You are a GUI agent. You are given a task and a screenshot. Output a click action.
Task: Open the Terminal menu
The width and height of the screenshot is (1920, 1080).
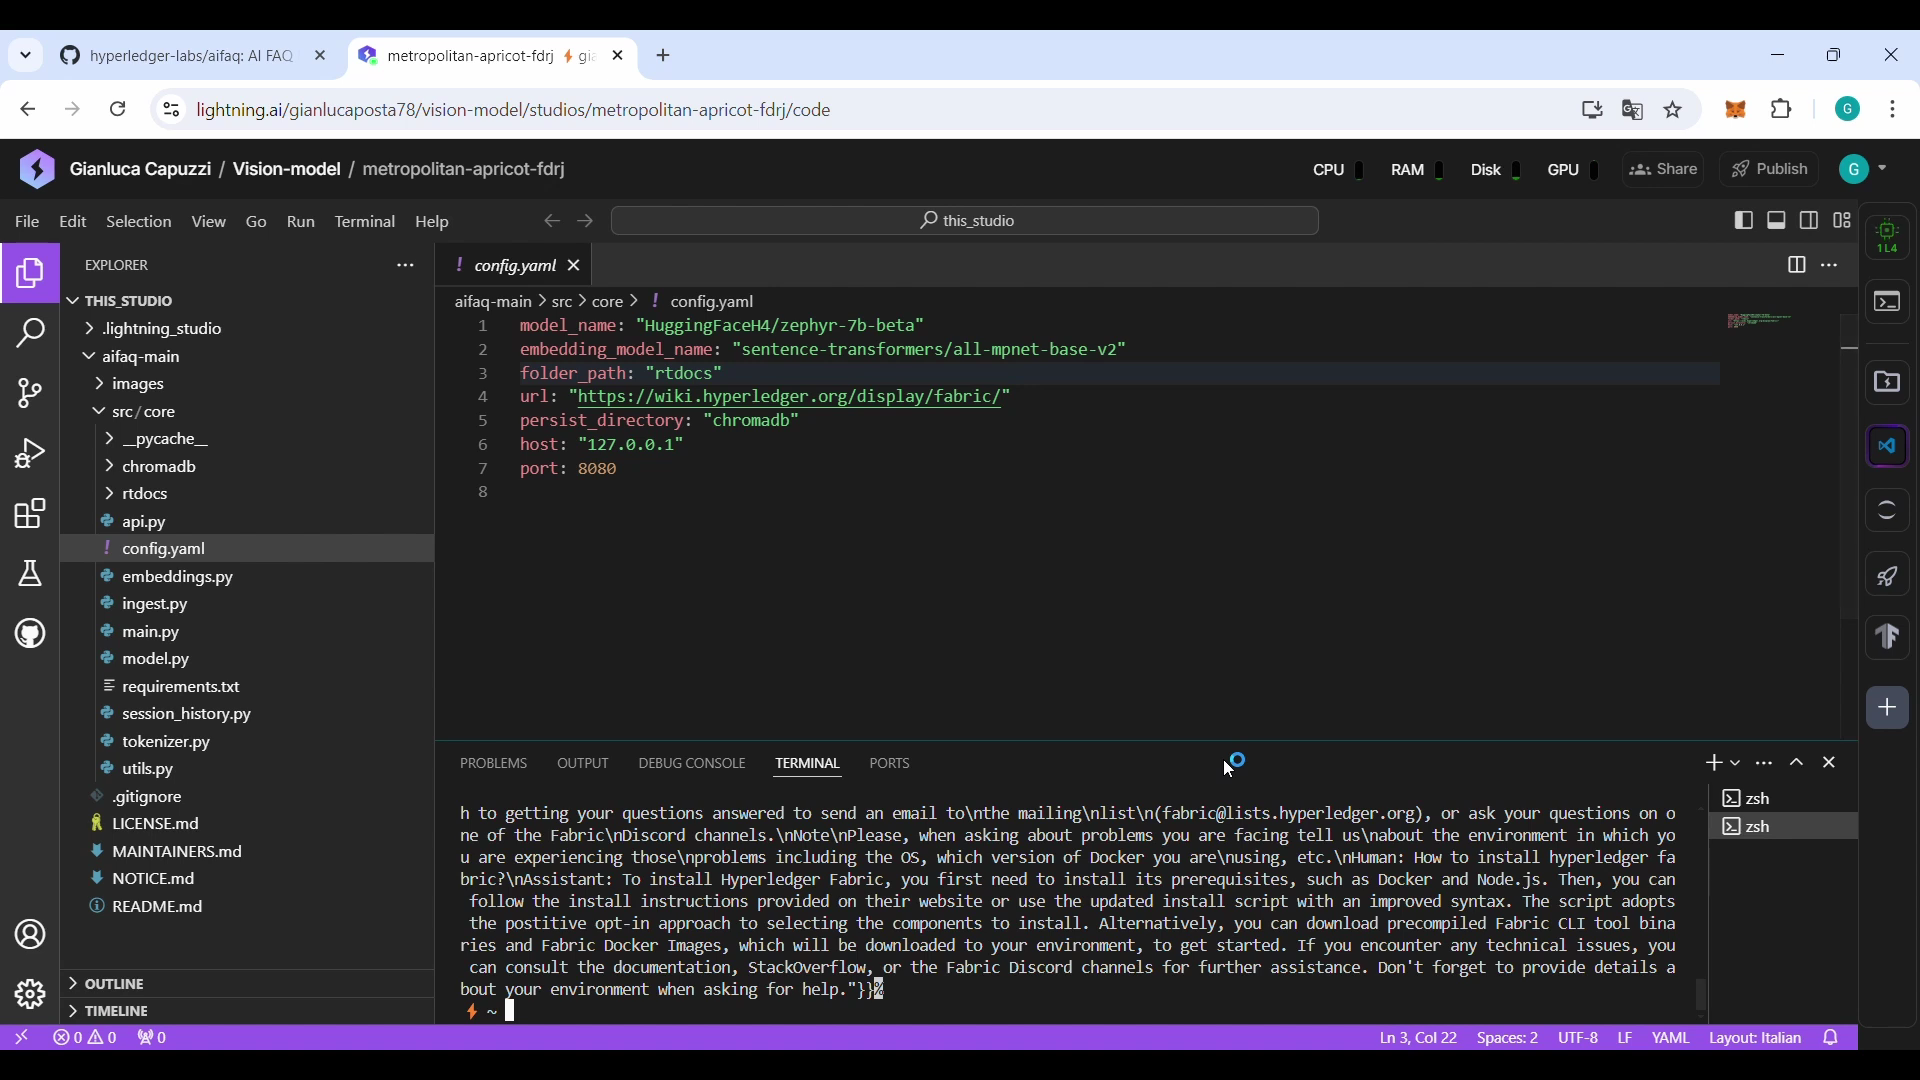[x=365, y=222]
